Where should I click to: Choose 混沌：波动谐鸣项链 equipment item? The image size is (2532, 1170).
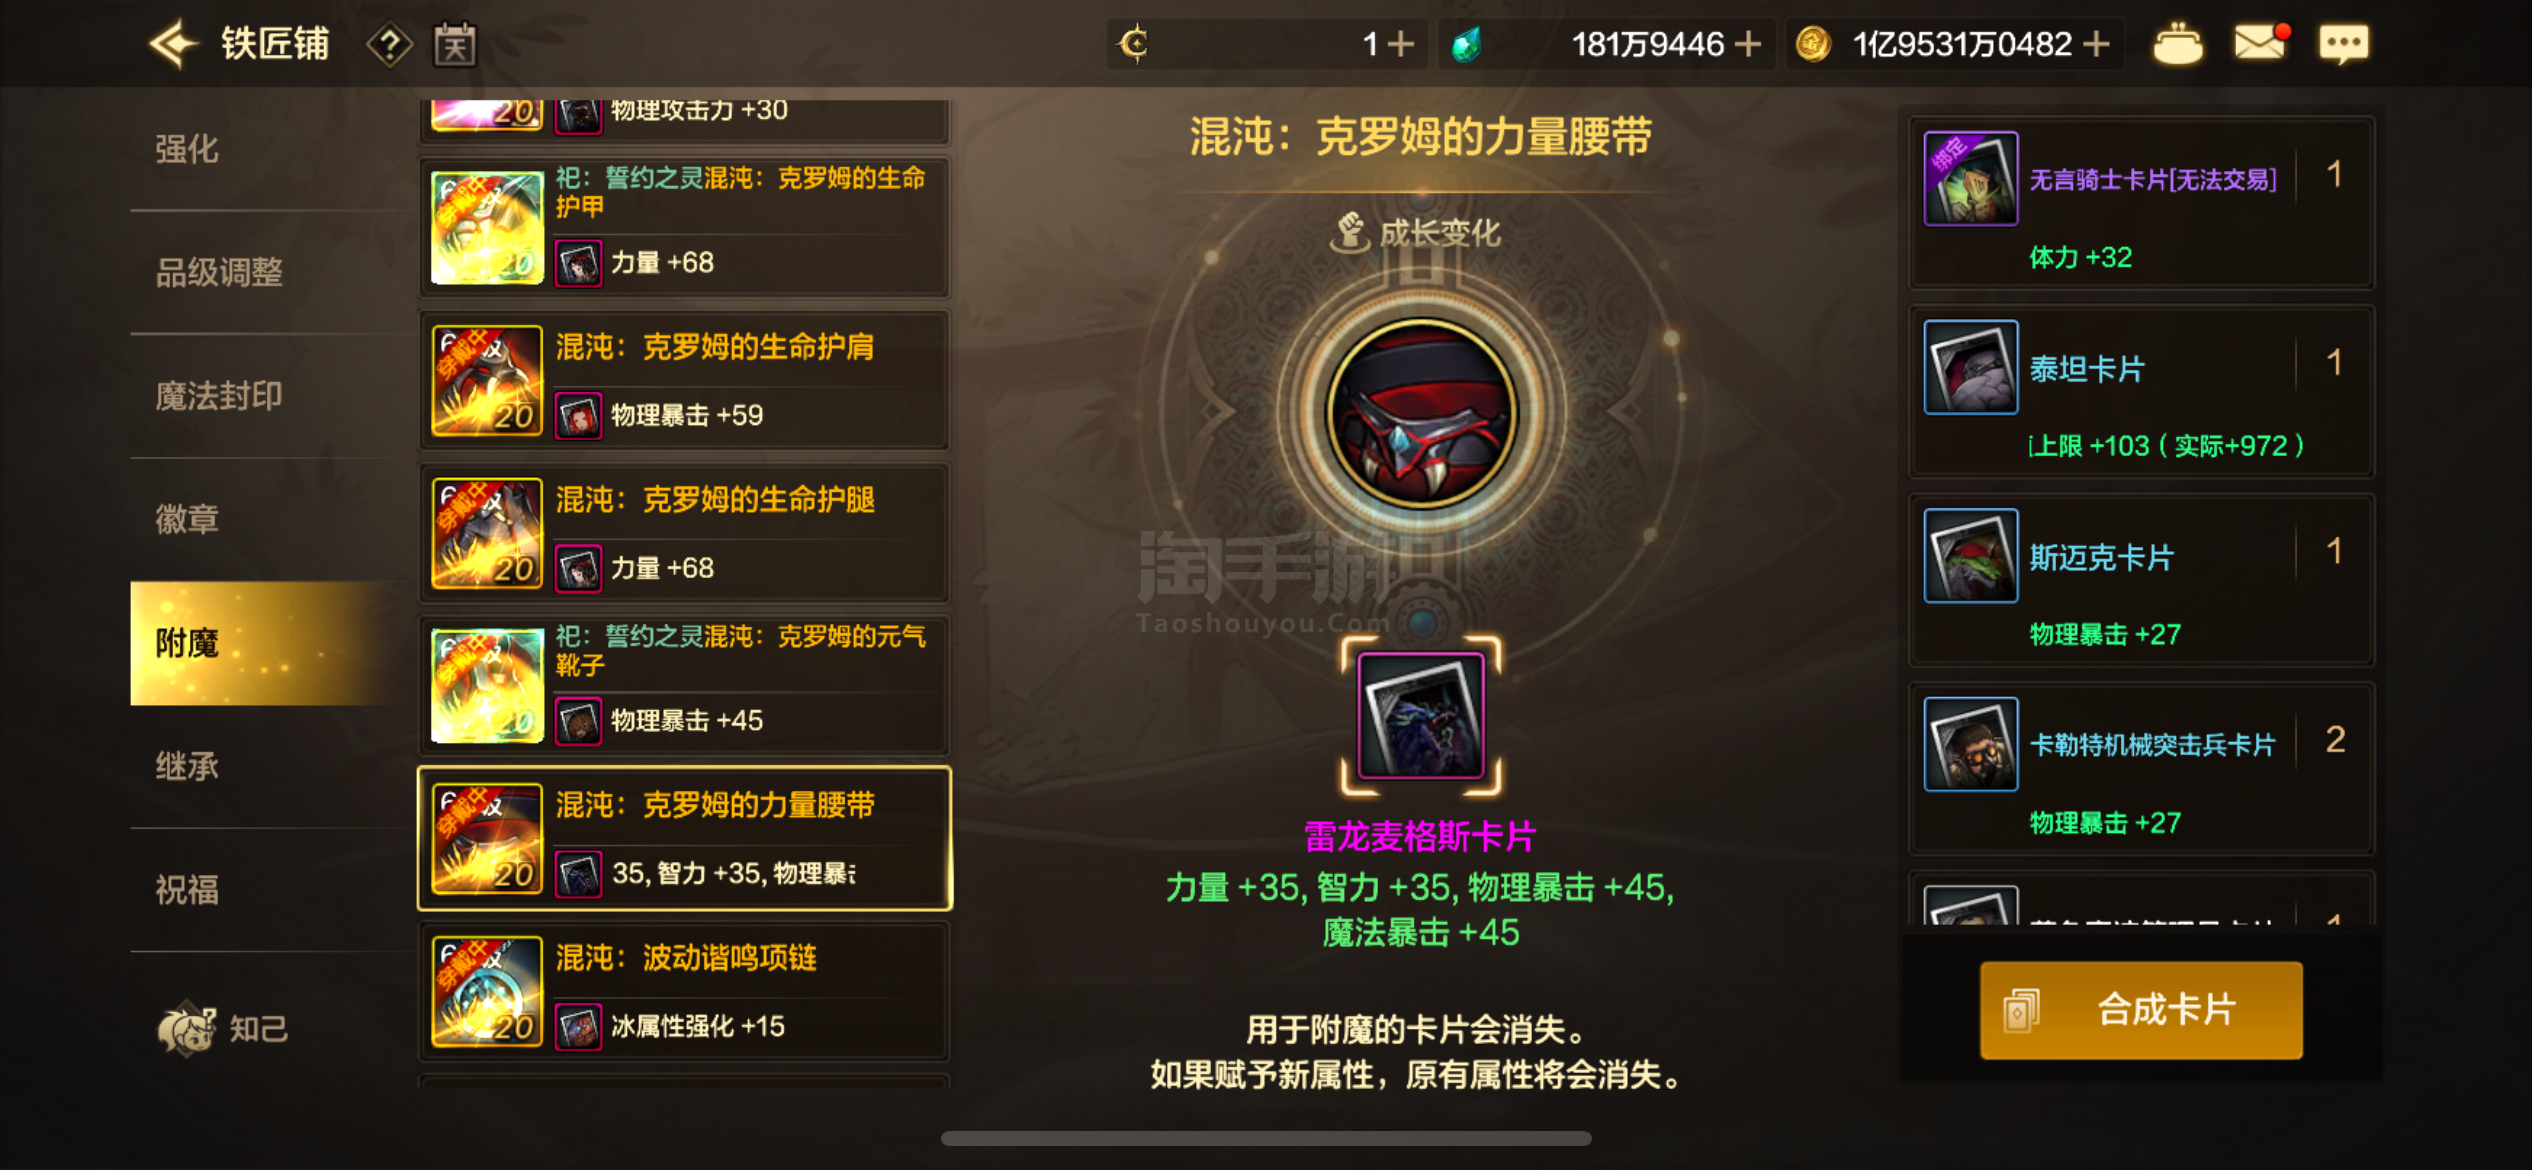pos(684,991)
